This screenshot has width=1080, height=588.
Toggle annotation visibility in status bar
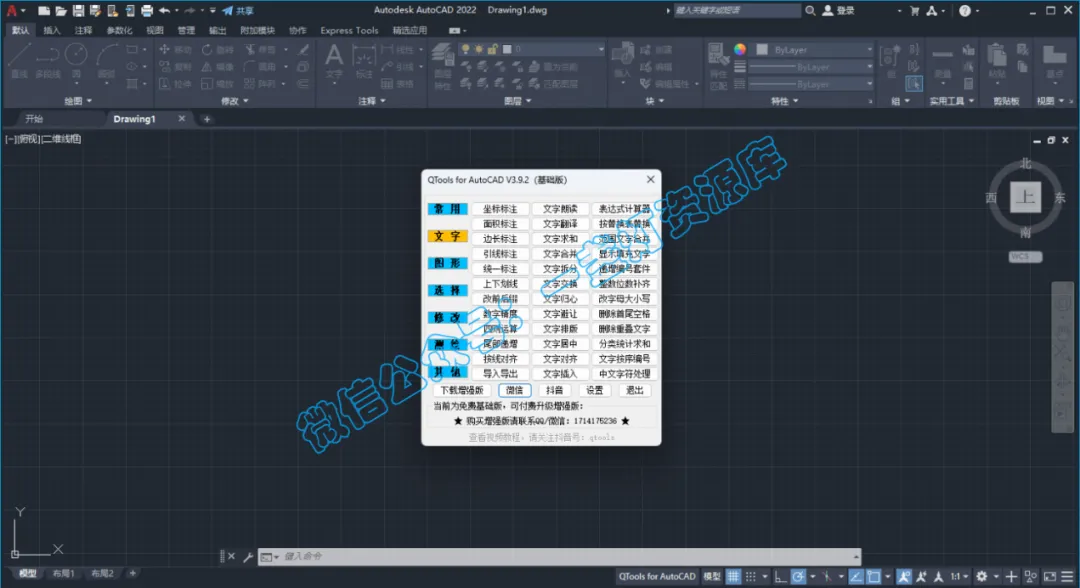(x=904, y=576)
